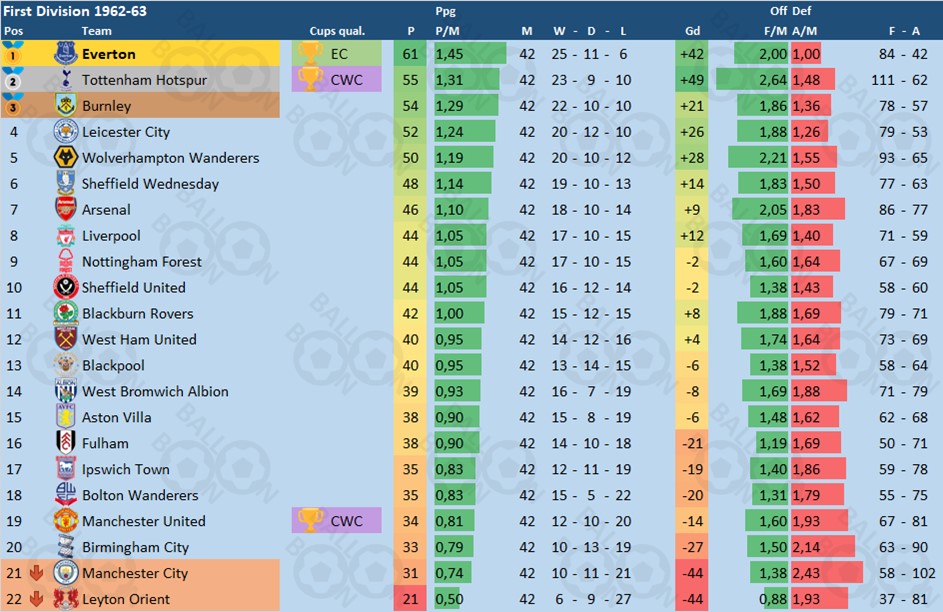Screen dimensions: 943x612
Task: Click the Everton club crest
Action: (x=65, y=54)
